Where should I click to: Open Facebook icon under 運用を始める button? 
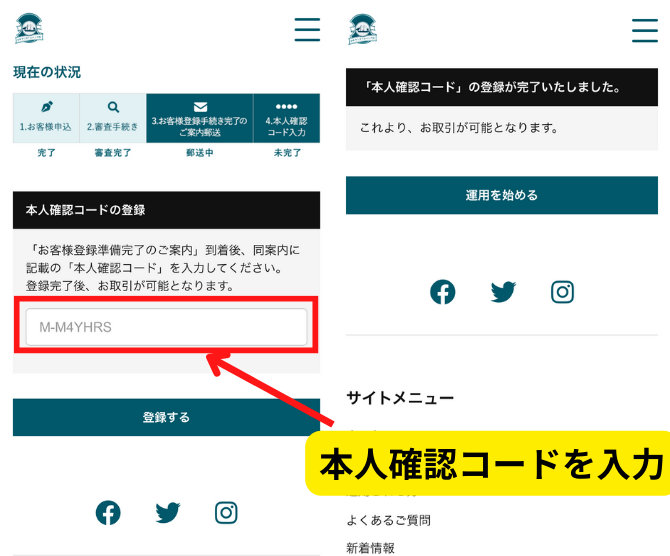tap(442, 292)
